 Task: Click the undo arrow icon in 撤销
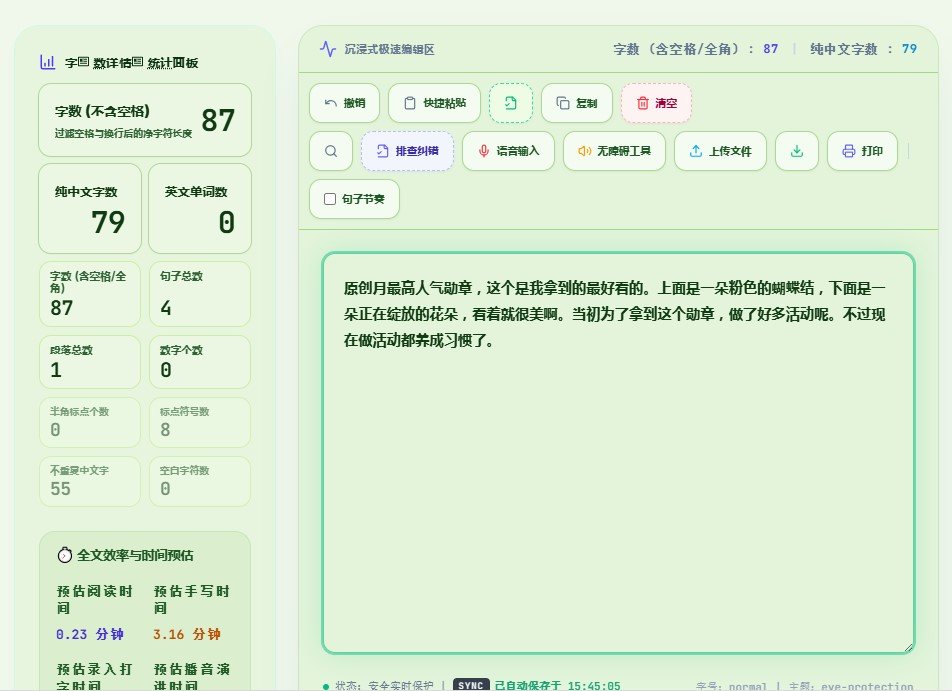pos(330,103)
